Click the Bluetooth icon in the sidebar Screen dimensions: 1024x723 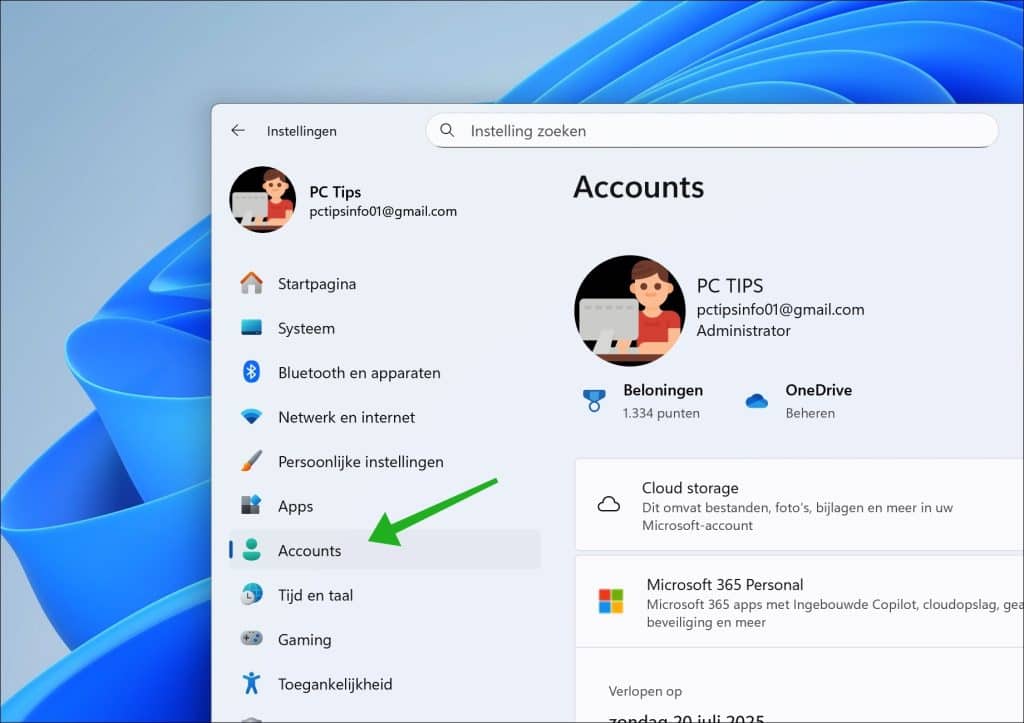coord(251,372)
